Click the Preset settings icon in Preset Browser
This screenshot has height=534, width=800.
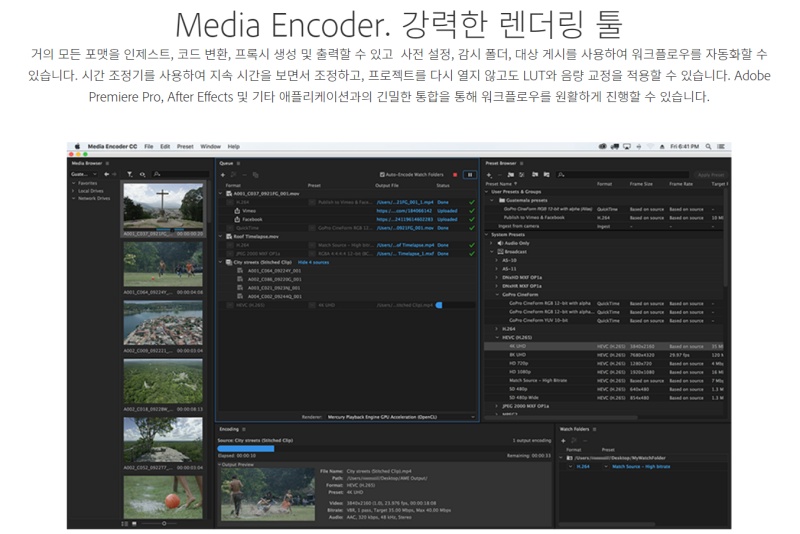(522, 175)
